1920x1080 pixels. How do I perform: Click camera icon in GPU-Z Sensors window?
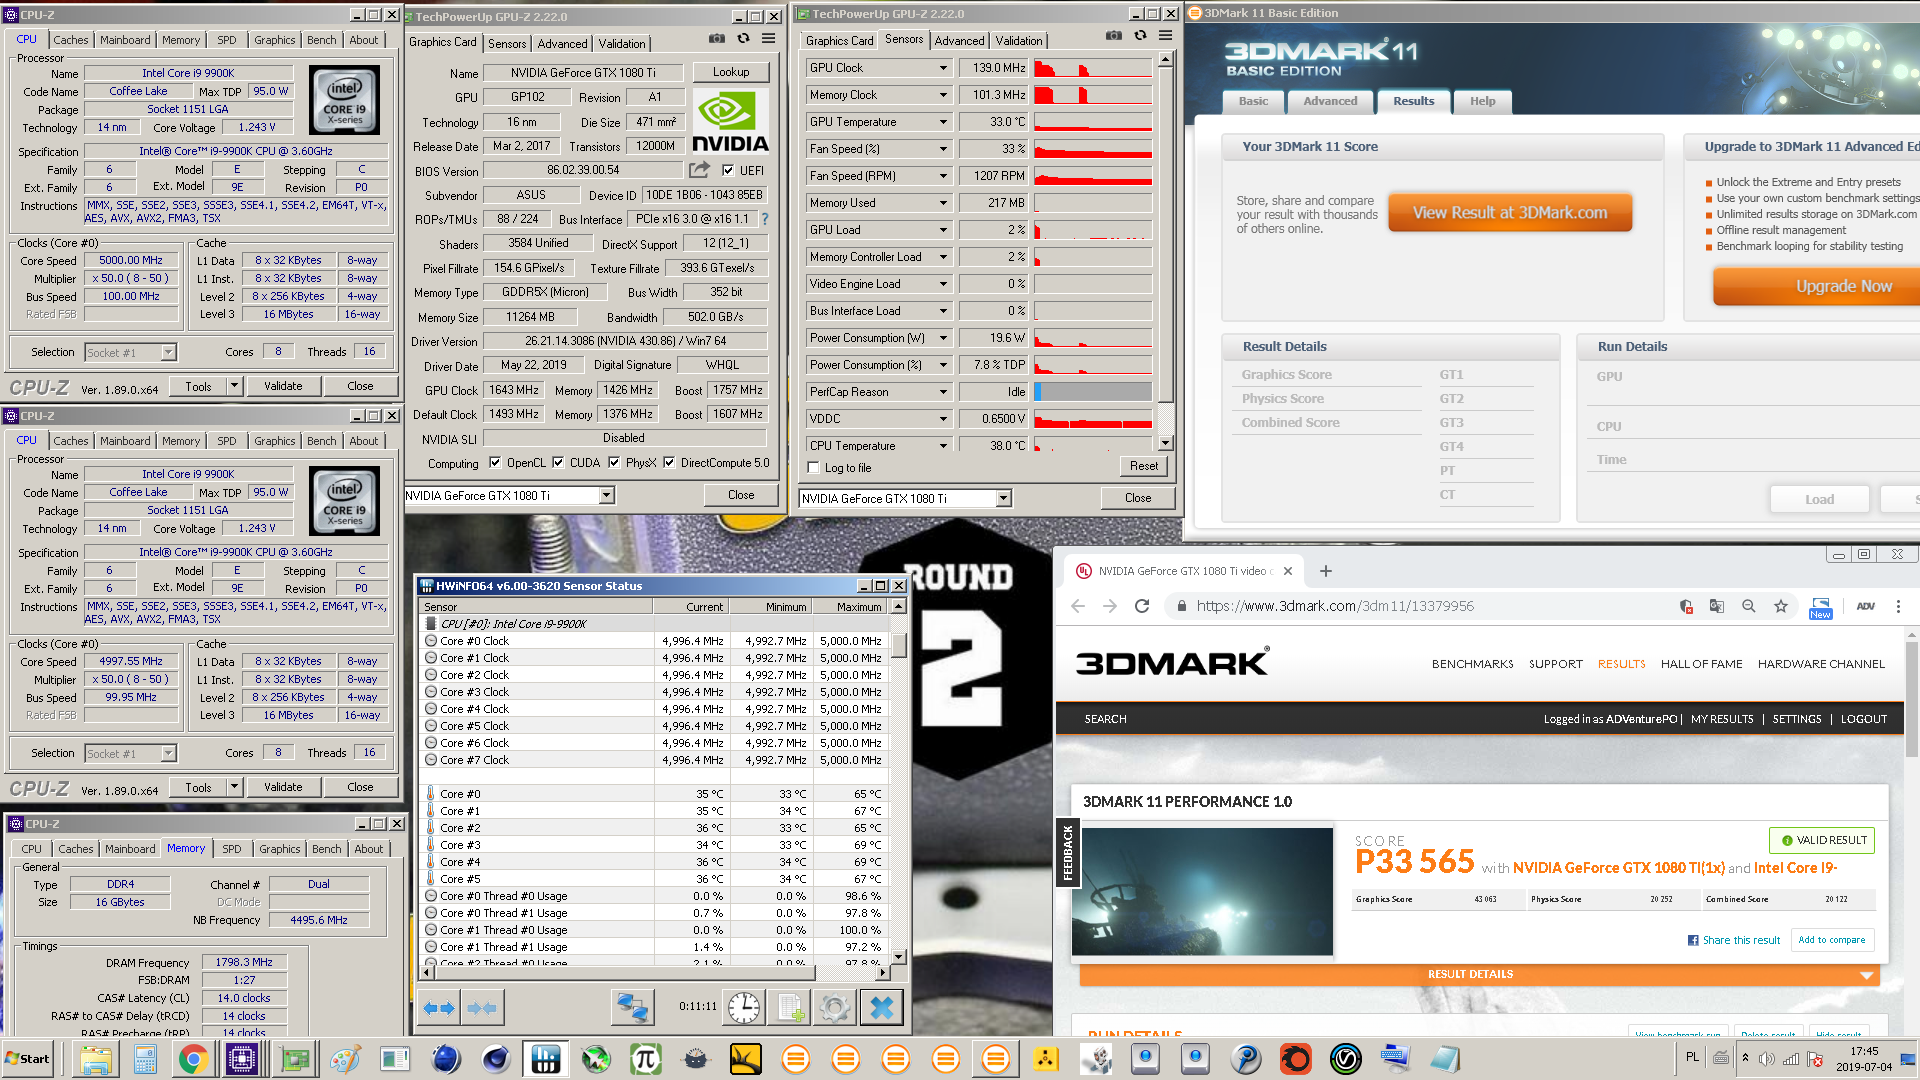click(x=1114, y=35)
